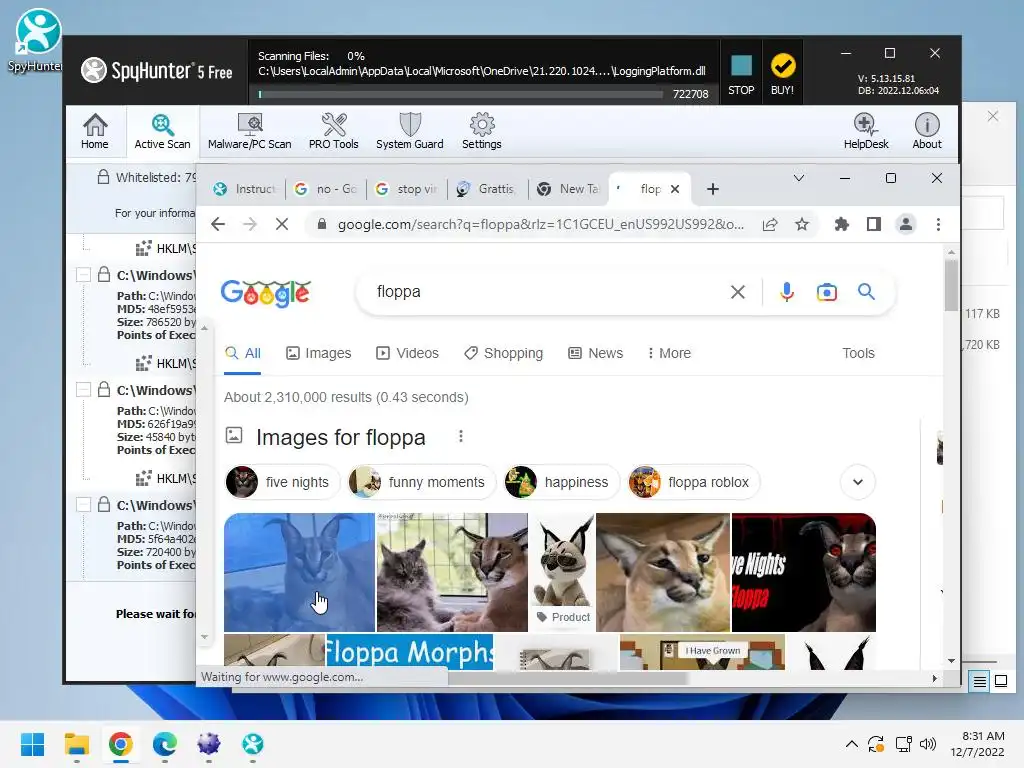The height and width of the screenshot is (768, 1024).
Task: Switch to the 'no - Google' tab
Action: 325,189
